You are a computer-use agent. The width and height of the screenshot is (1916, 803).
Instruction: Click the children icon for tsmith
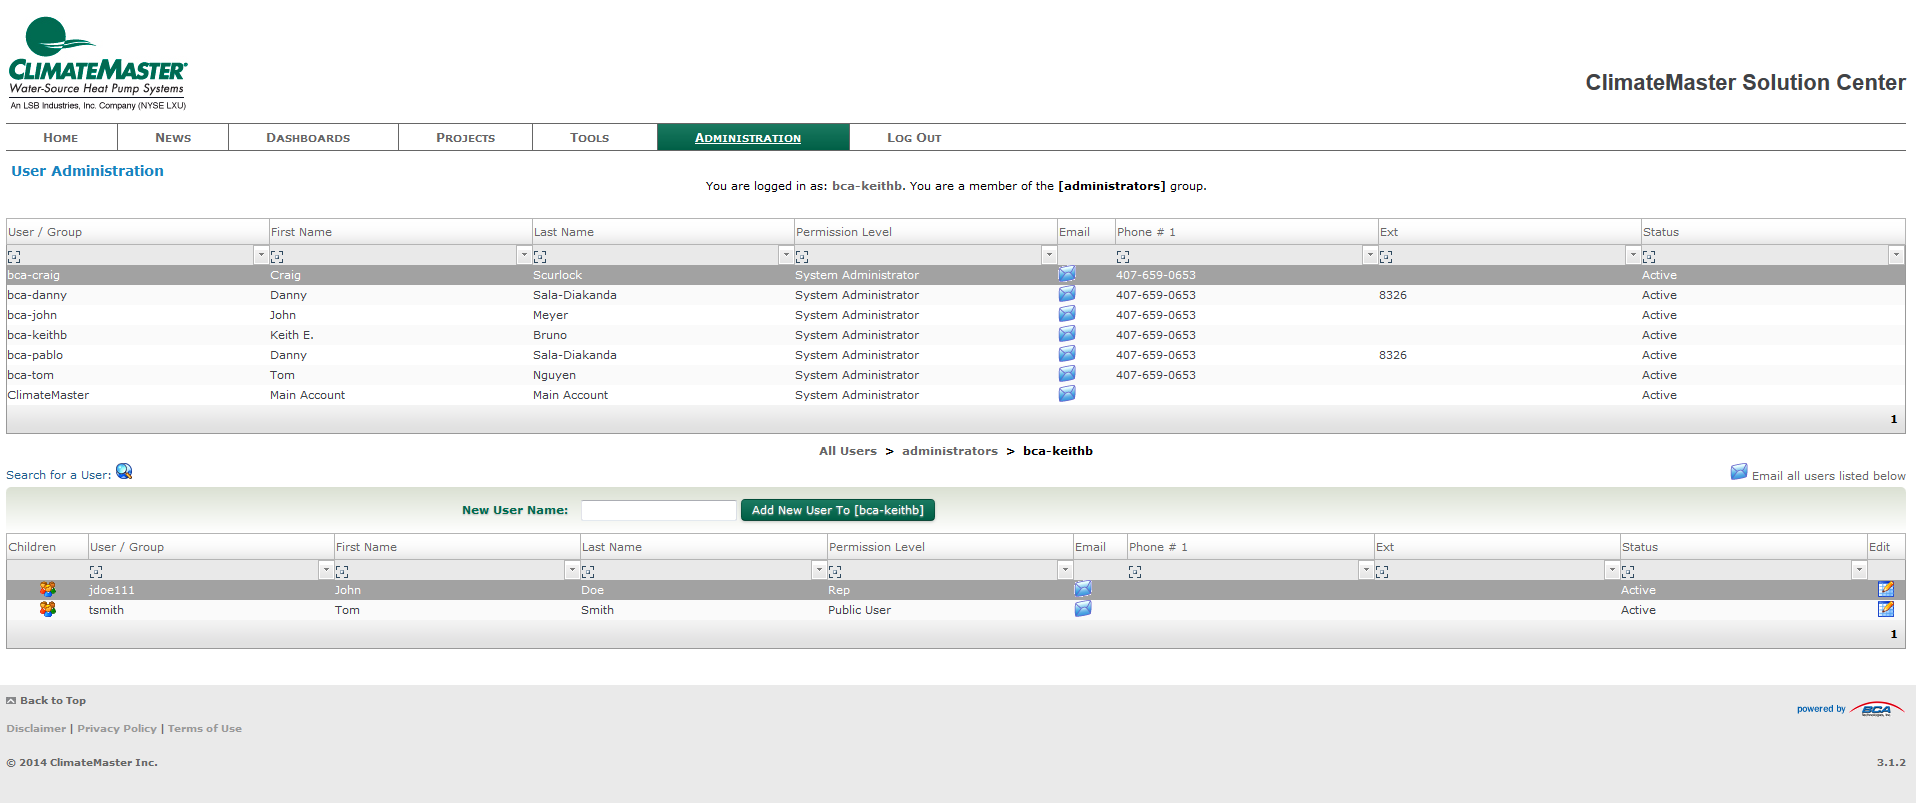click(47, 609)
